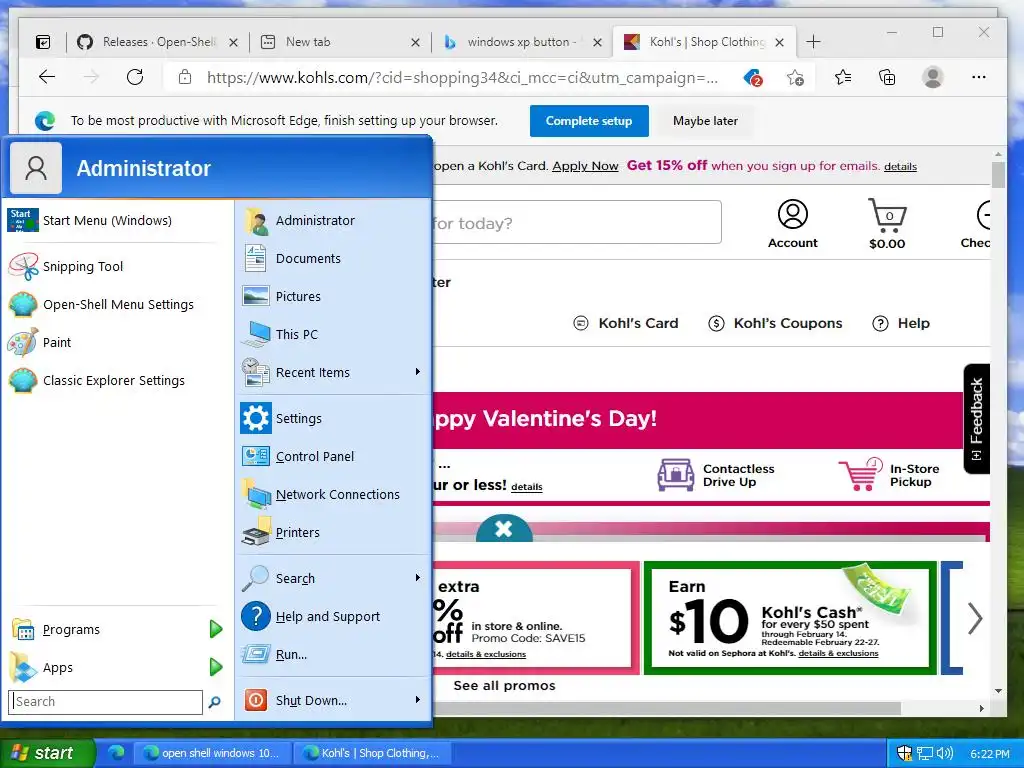
Task: Click the Kohl's search box
Action: click(x=577, y=223)
